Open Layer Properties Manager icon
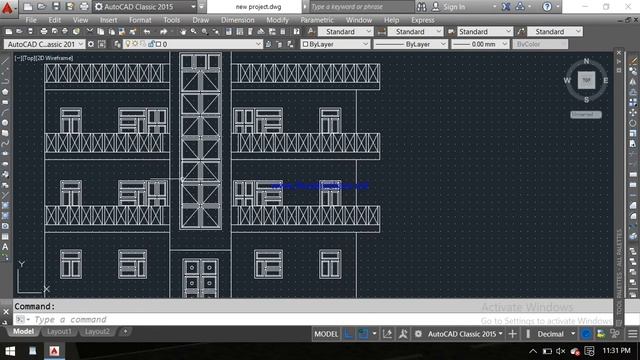The image size is (640, 360). 117,44
